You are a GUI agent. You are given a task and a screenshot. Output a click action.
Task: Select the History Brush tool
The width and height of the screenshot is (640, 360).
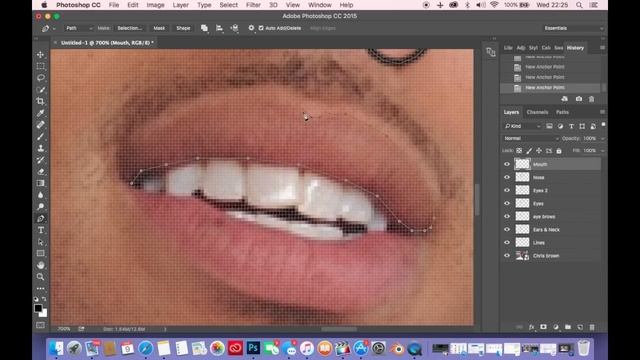(40, 160)
